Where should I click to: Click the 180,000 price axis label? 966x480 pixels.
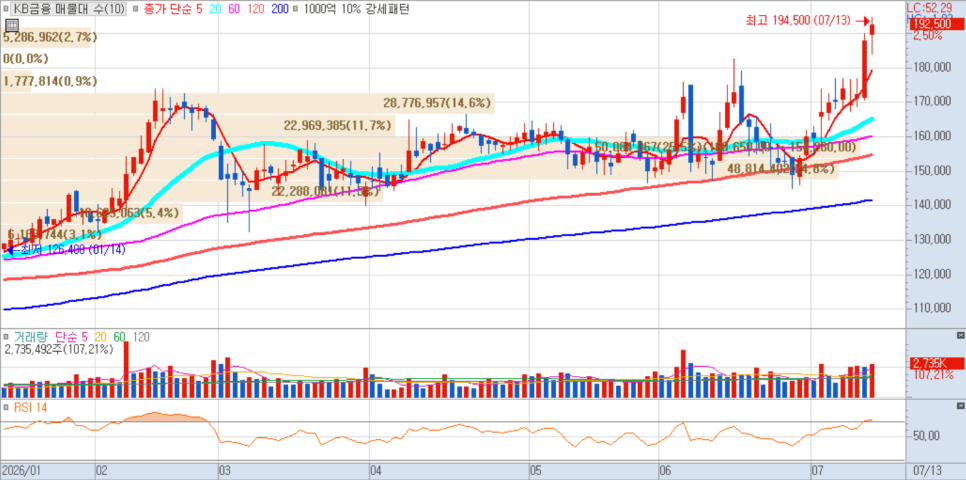tap(932, 67)
